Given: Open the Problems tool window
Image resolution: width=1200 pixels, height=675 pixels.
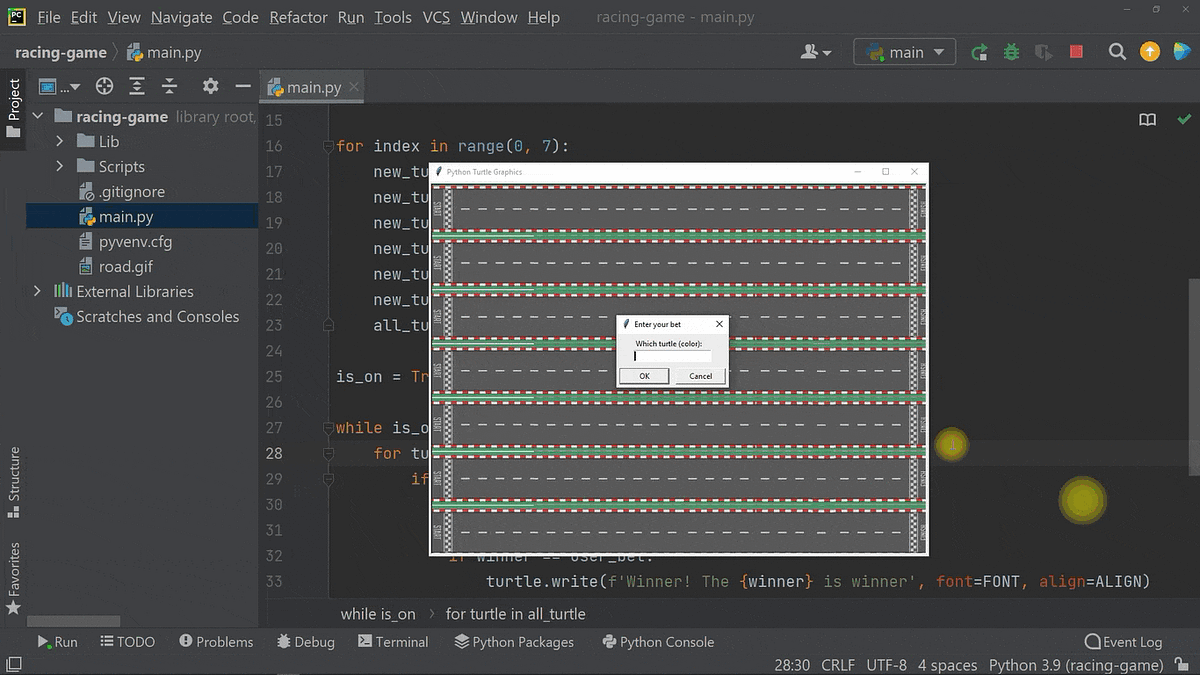Looking at the screenshot, I should 216,642.
